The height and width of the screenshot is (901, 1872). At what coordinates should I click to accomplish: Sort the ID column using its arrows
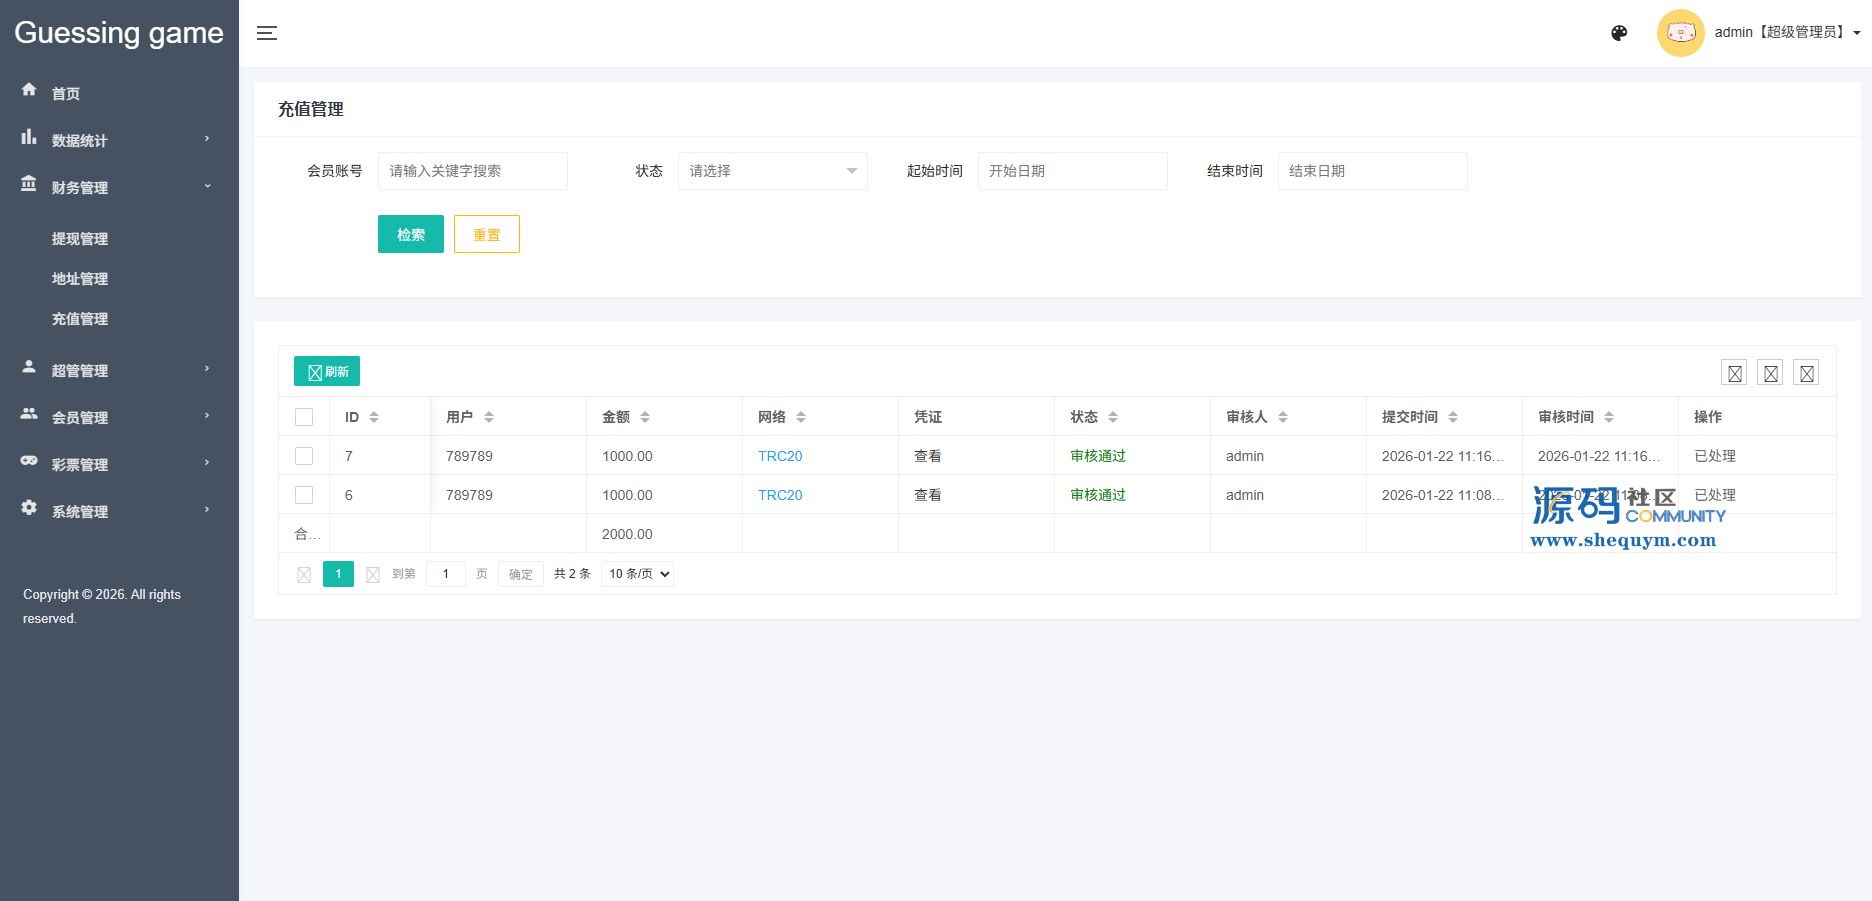point(374,417)
